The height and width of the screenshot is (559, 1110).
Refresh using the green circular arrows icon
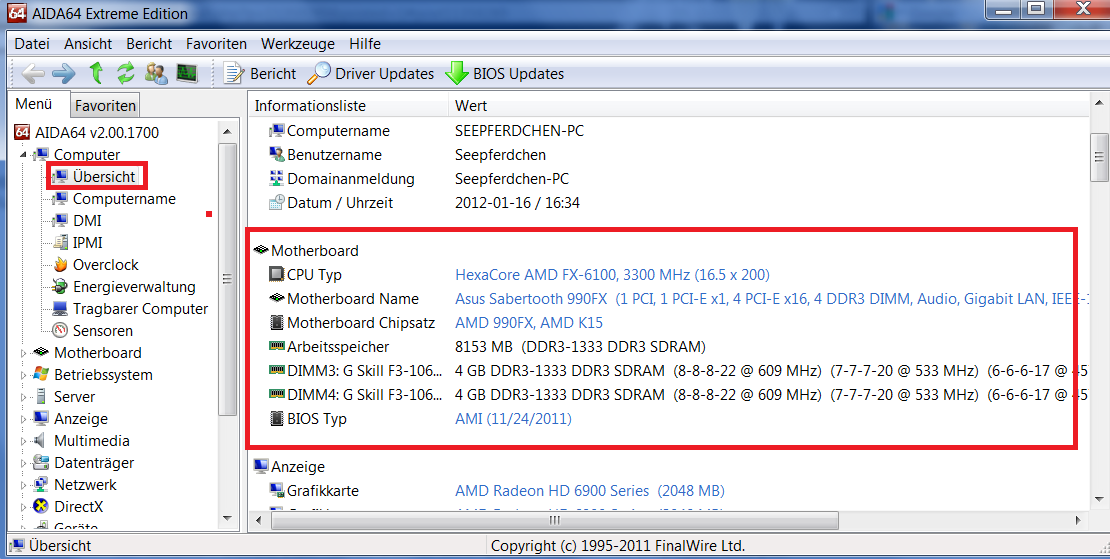(x=126, y=73)
